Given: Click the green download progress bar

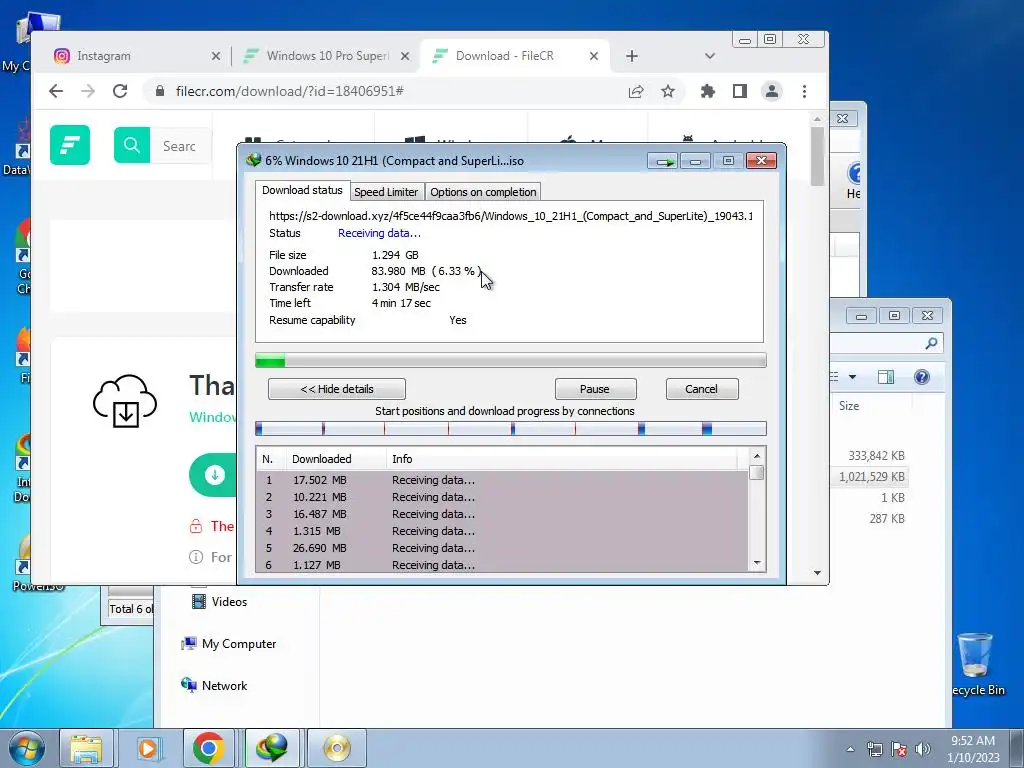Looking at the screenshot, I should point(510,360).
